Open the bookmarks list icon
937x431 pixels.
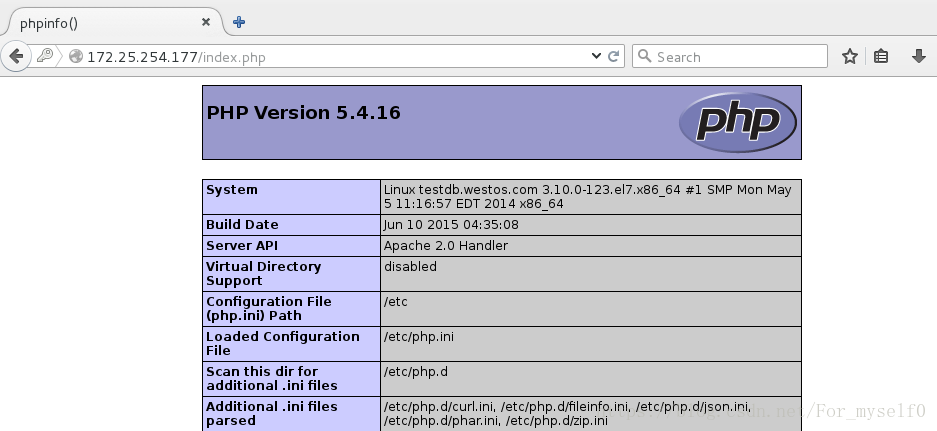pos(881,56)
